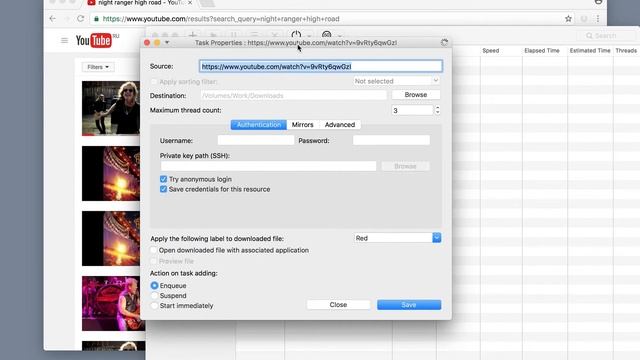
Task: Enable Open downloaded file with associated application
Action: point(154,250)
